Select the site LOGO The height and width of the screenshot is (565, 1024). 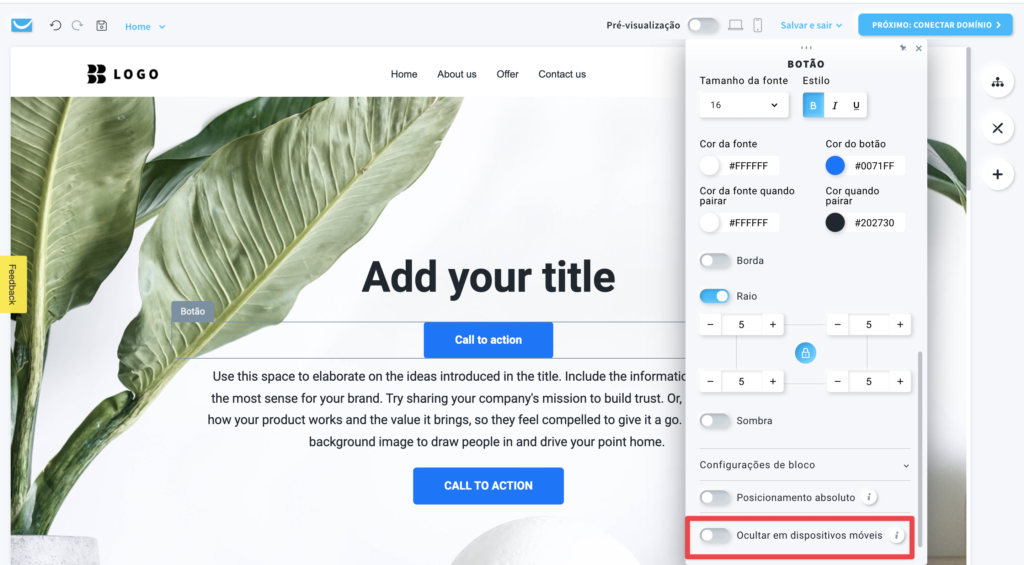point(123,74)
